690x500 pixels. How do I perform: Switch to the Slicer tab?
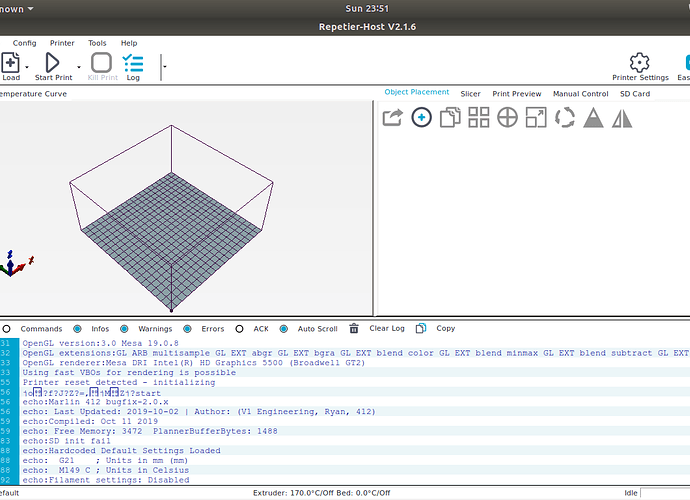click(470, 94)
